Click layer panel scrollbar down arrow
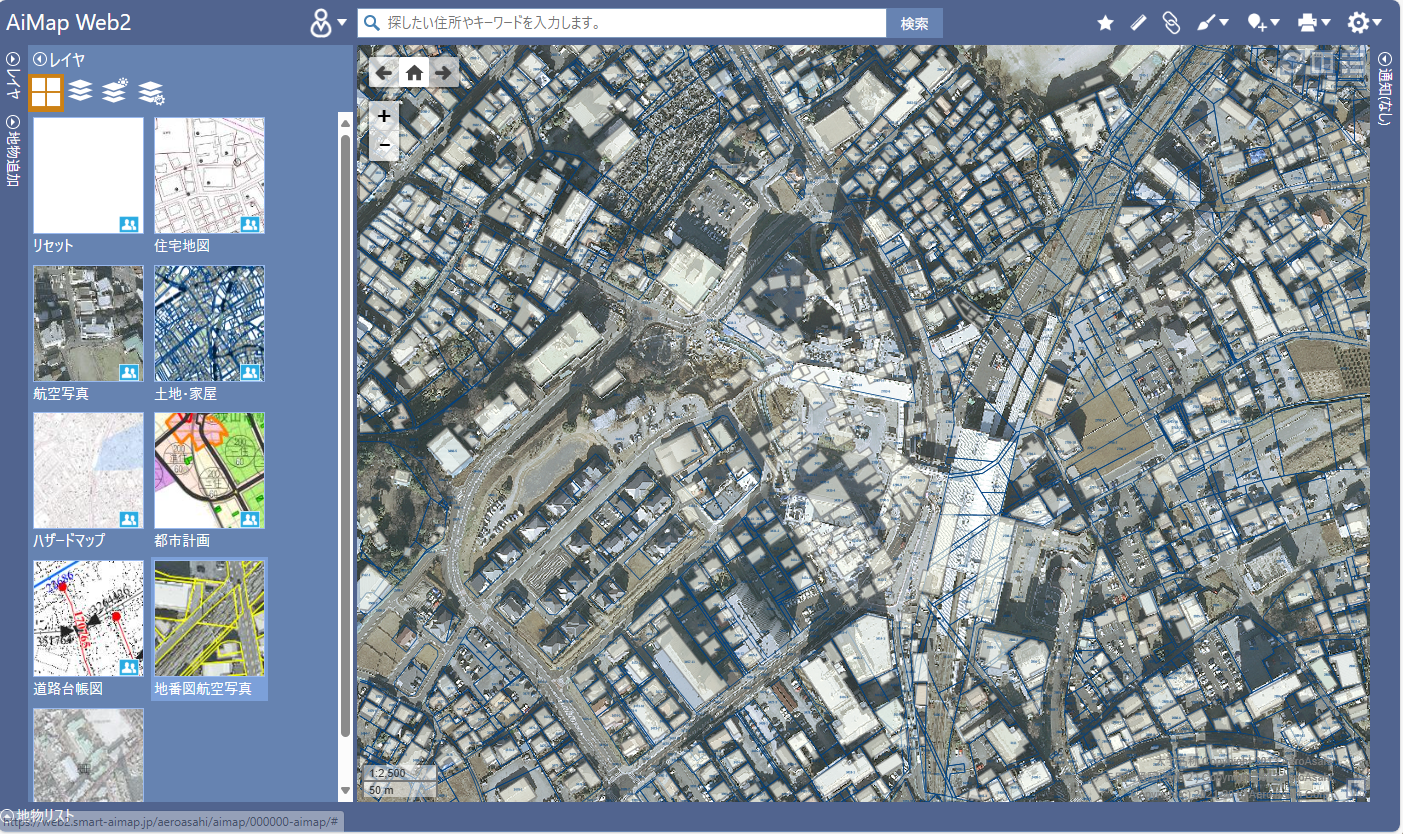 [x=346, y=791]
